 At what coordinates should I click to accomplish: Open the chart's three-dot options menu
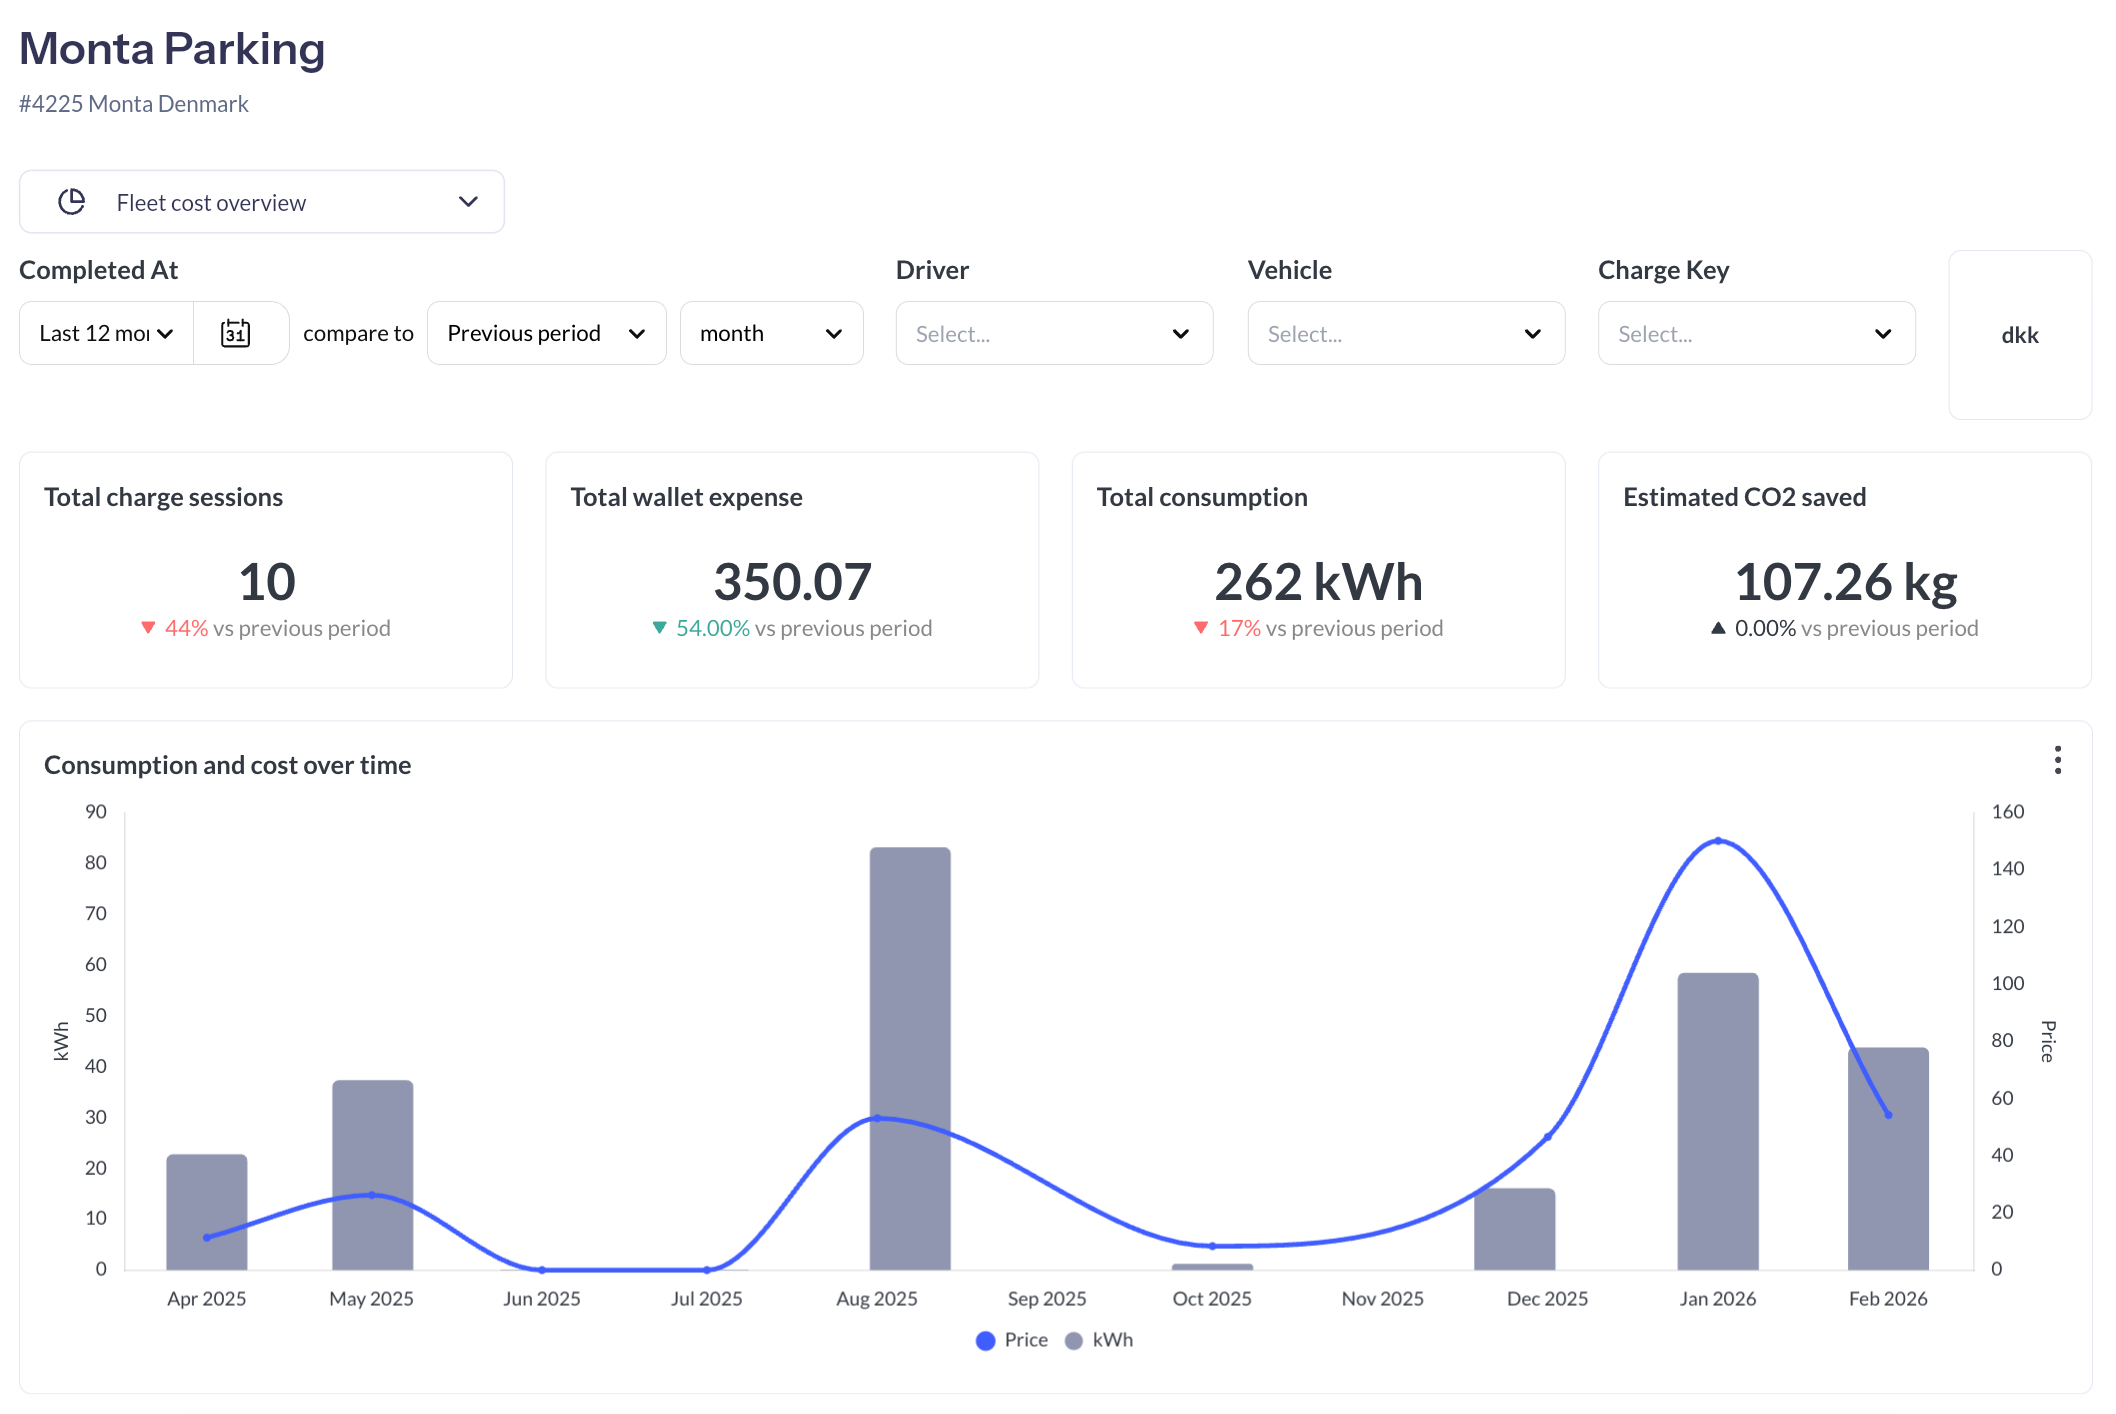pyautogui.click(x=2057, y=760)
